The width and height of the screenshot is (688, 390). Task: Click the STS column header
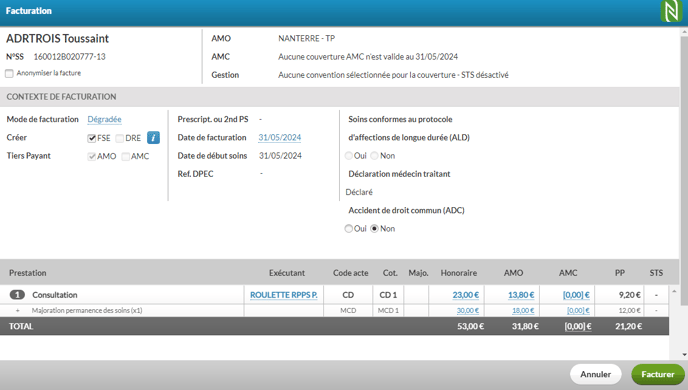click(x=656, y=273)
